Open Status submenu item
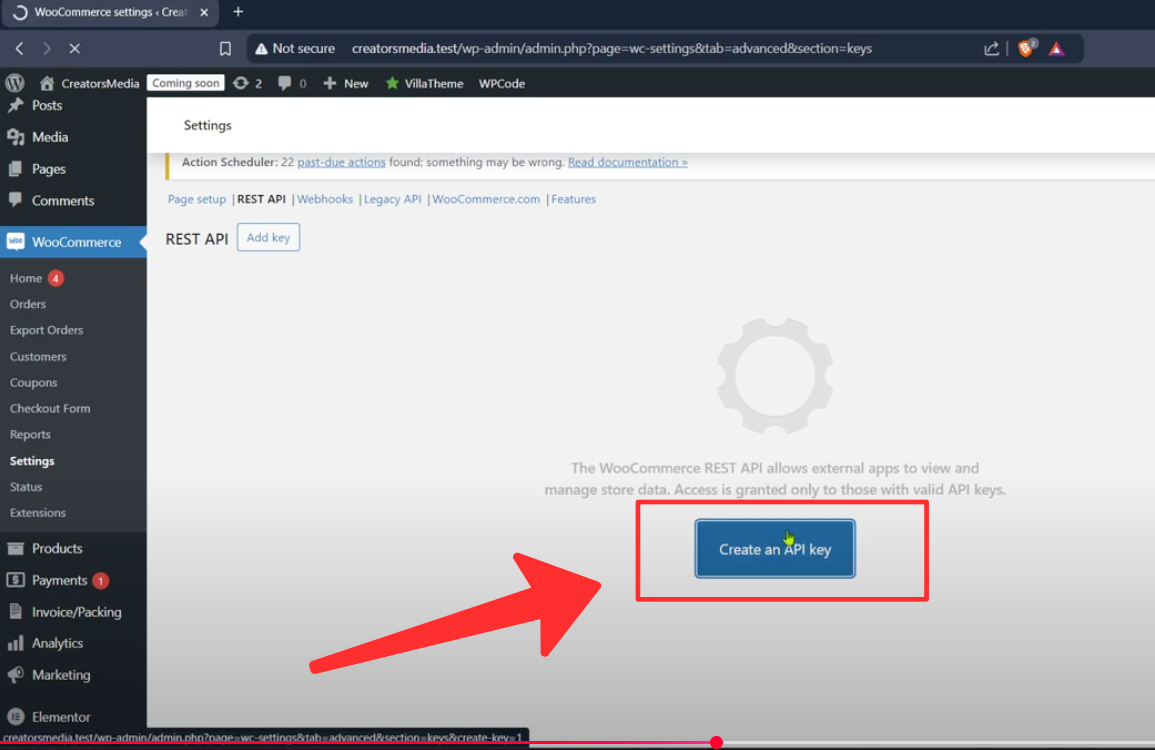 (26, 486)
